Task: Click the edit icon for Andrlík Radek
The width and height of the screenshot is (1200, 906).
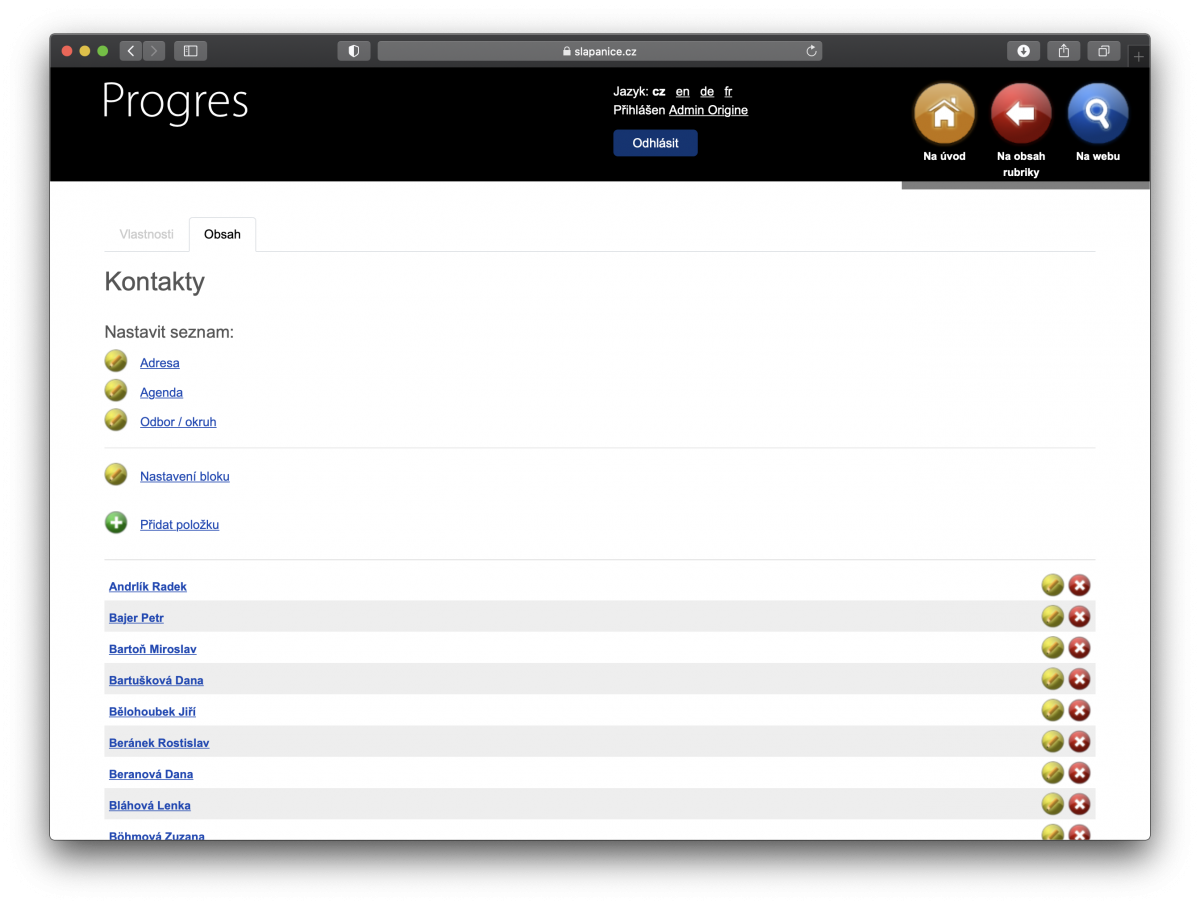Action: (1052, 585)
